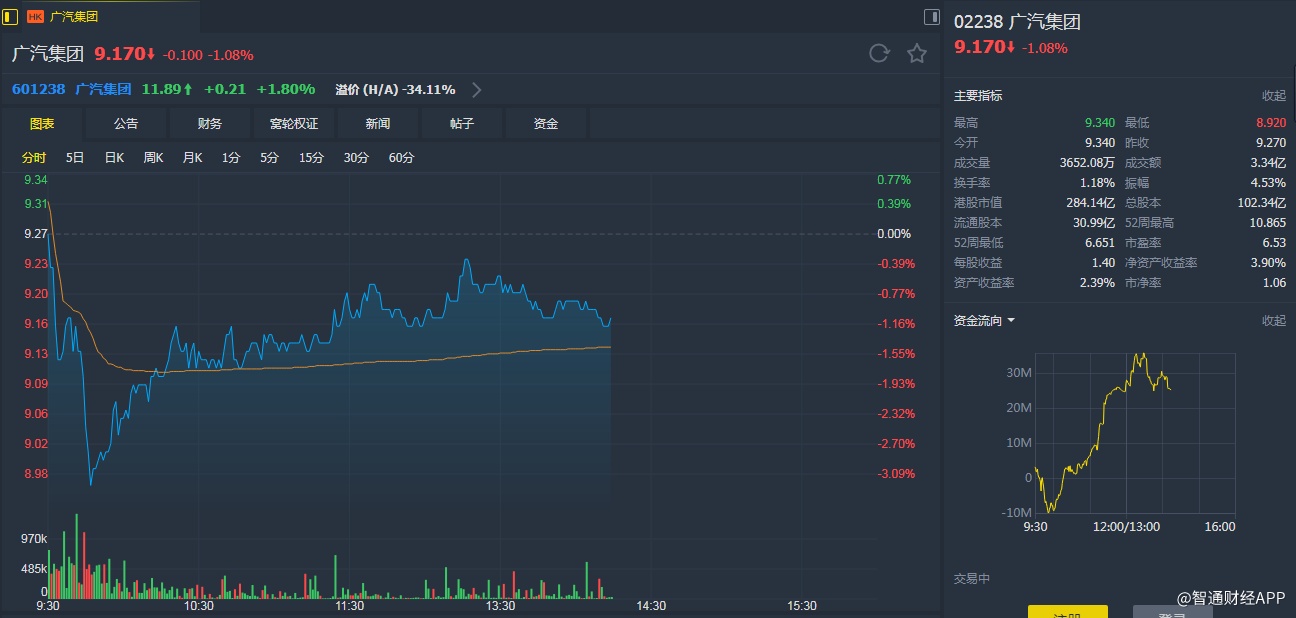Open the 资金流向 dropdown arrow
The image size is (1296, 618).
click(1011, 321)
